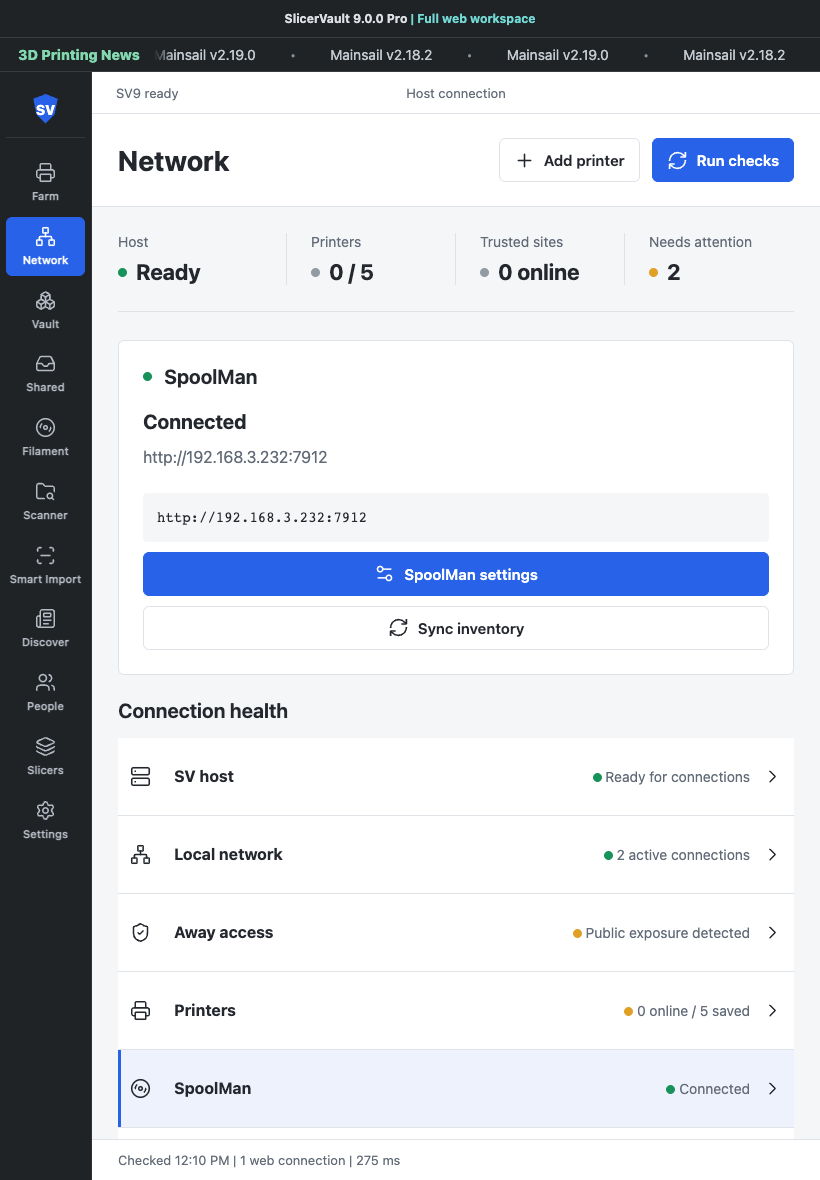Image resolution: width=820 pixels, height=1180 pixels.
Task: Click the Checked 12:10 PM footer text
Action: 174,1160
